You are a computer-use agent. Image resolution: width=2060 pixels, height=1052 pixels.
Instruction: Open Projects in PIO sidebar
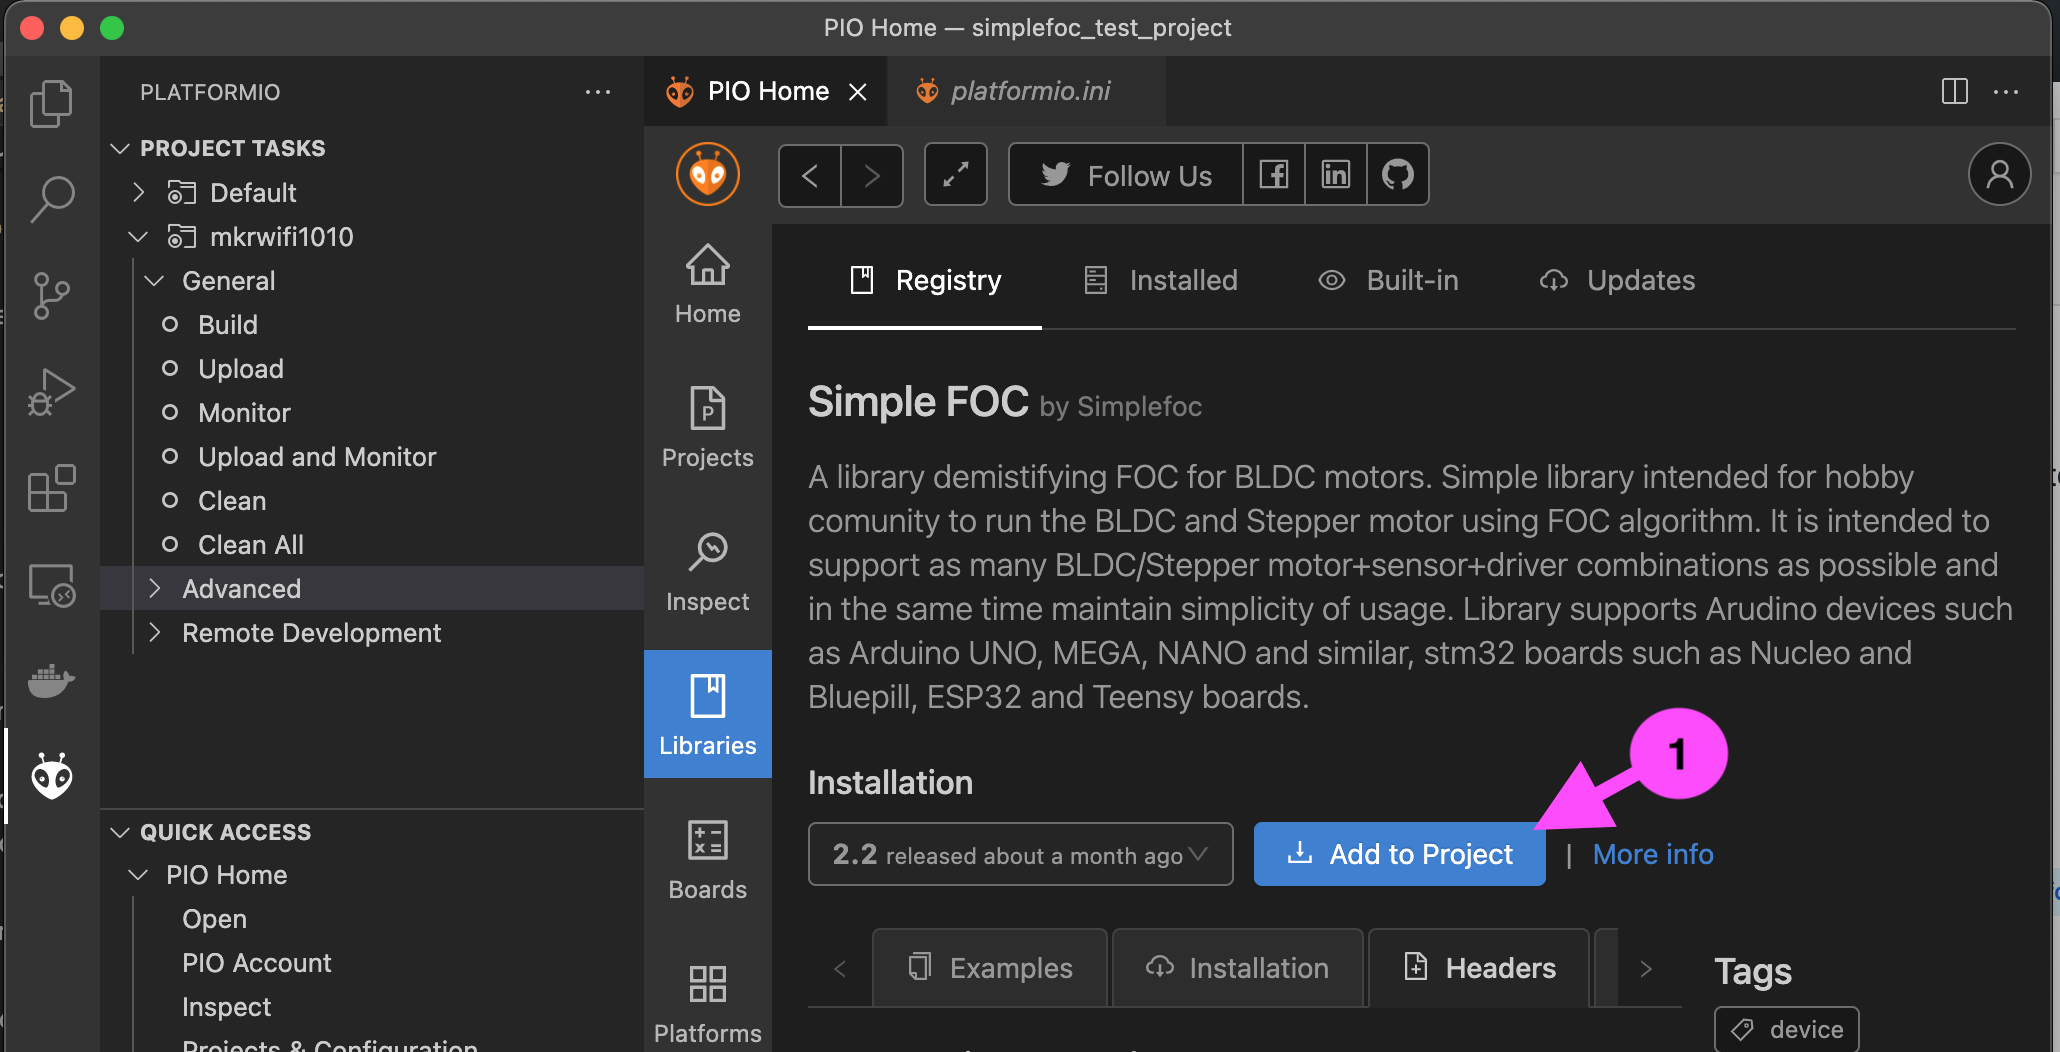pyautogui.click(x=707, y=428)
